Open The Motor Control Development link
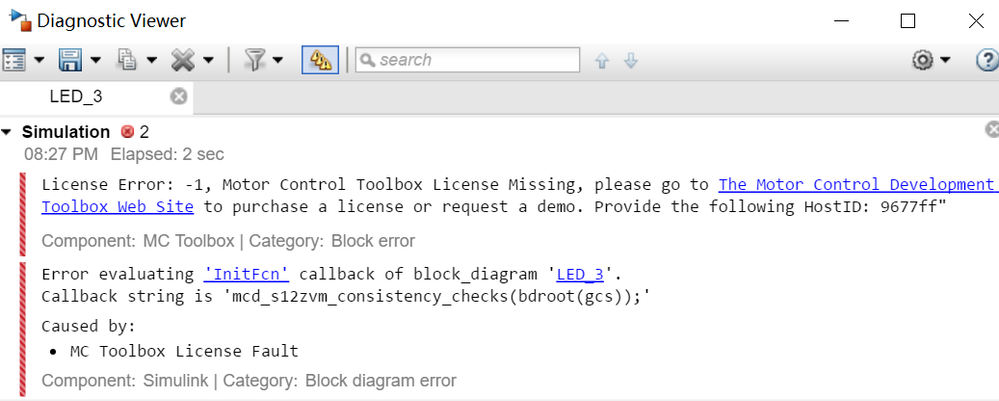 coord(857,185)
